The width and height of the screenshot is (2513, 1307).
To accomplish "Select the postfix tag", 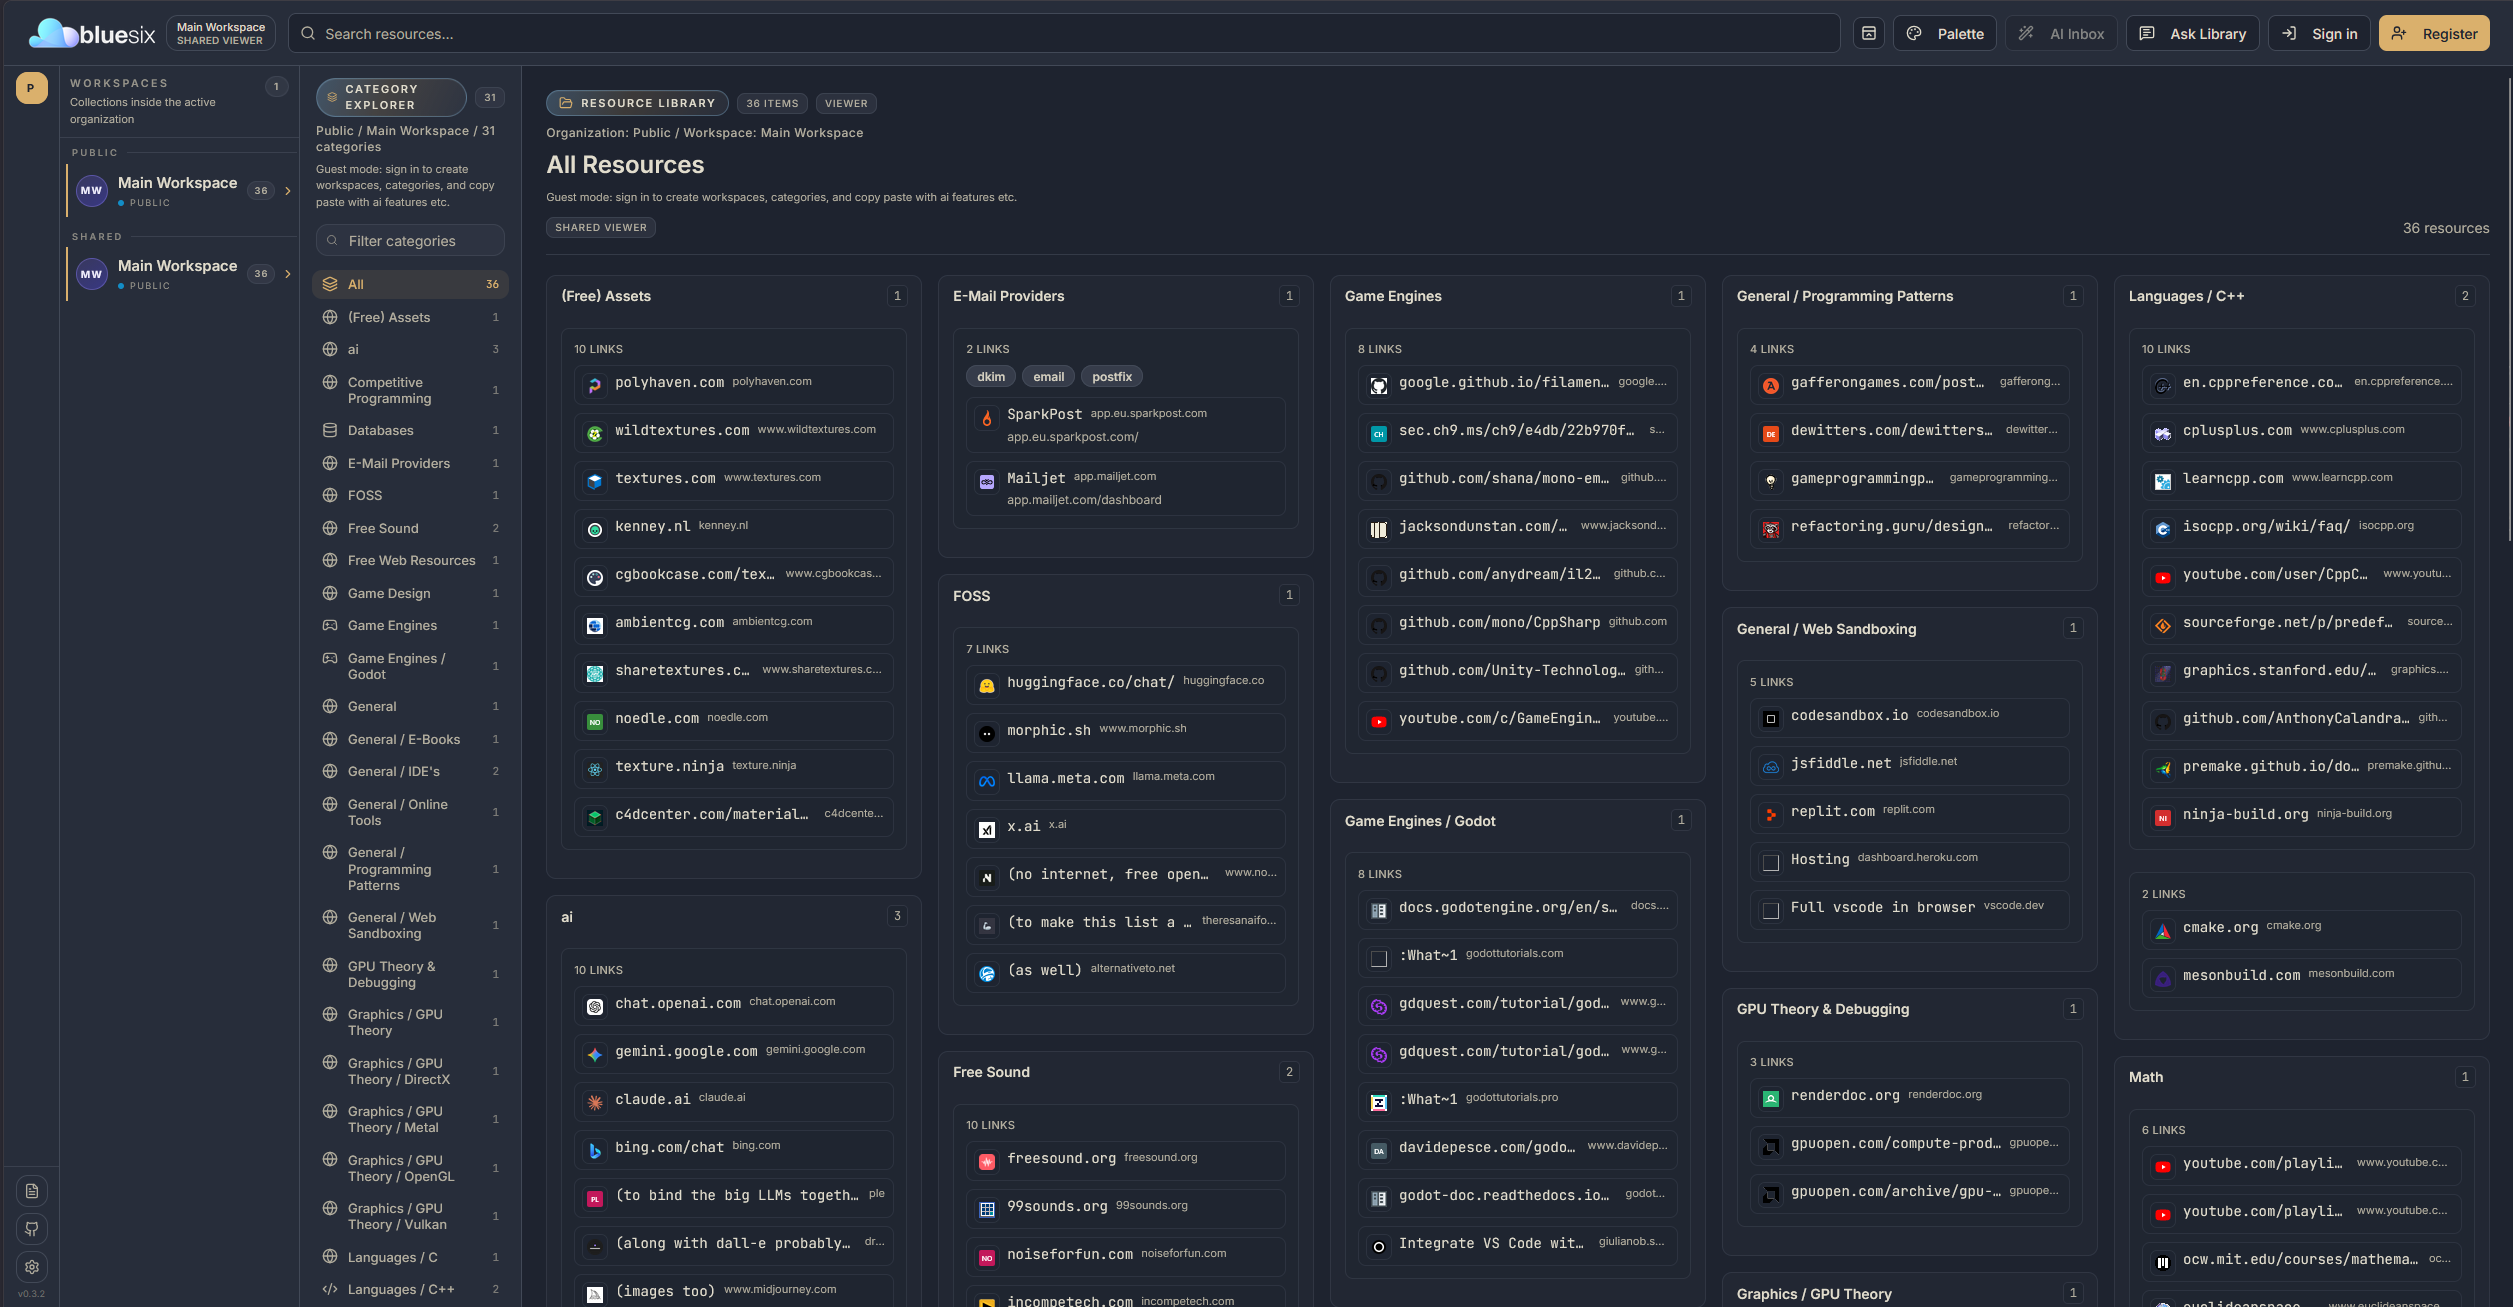I will coord(1112,377).
